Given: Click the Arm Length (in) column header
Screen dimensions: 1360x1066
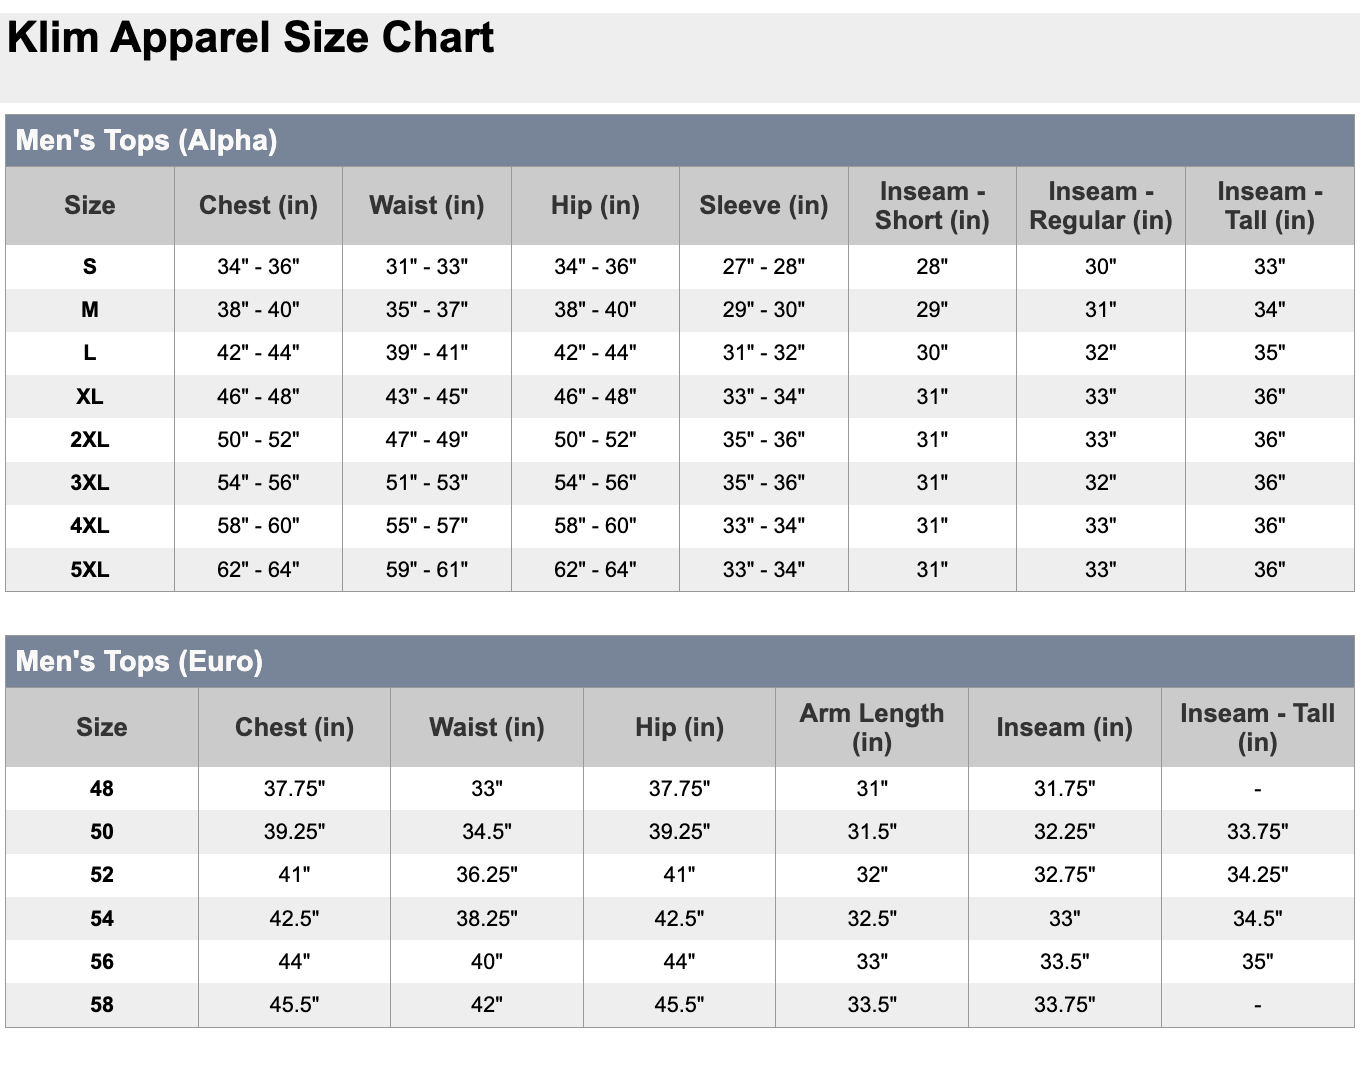Looking at the screenshot, I should (x=871, y=727).
